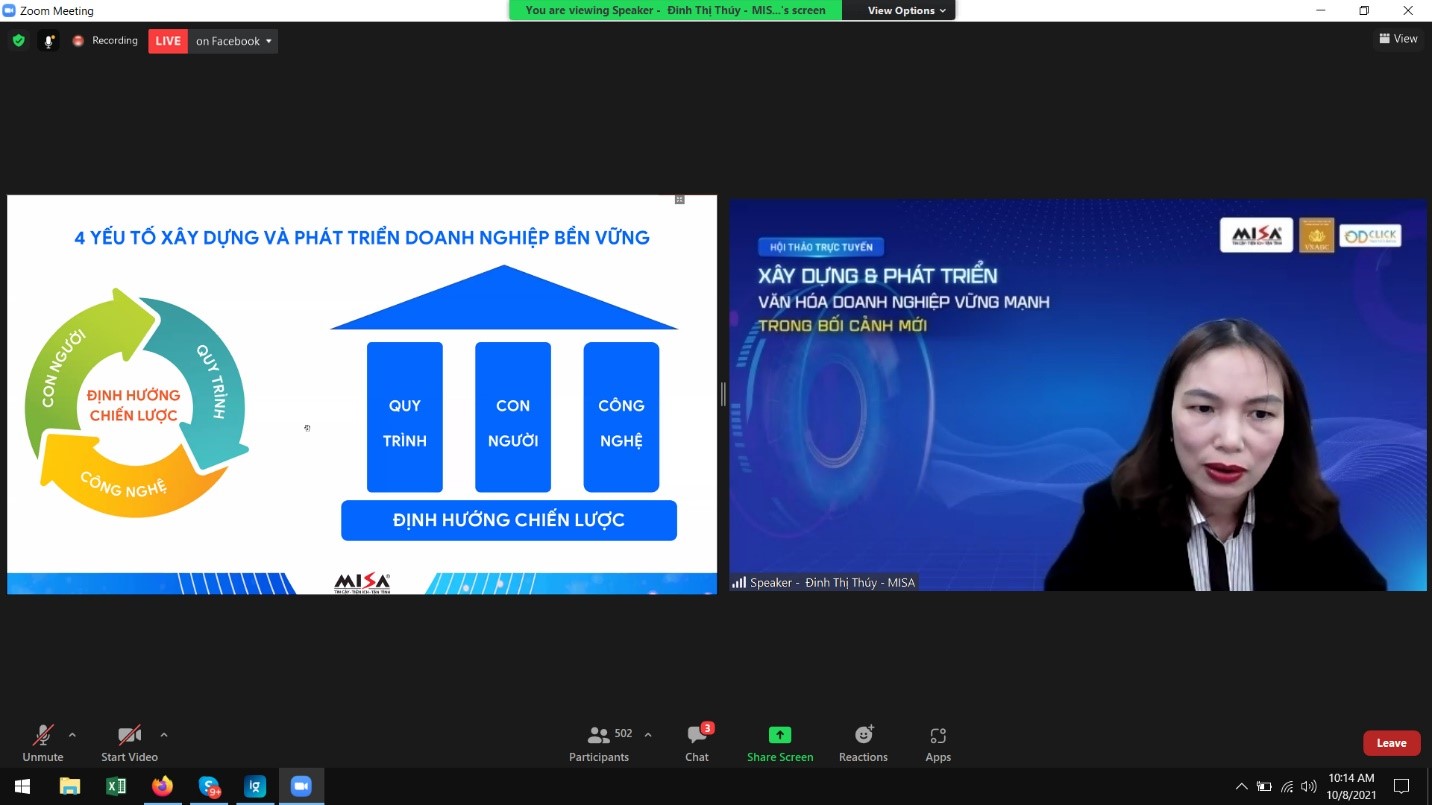
Task: Click the Recording indicator
Action: [x=105, y=41]
